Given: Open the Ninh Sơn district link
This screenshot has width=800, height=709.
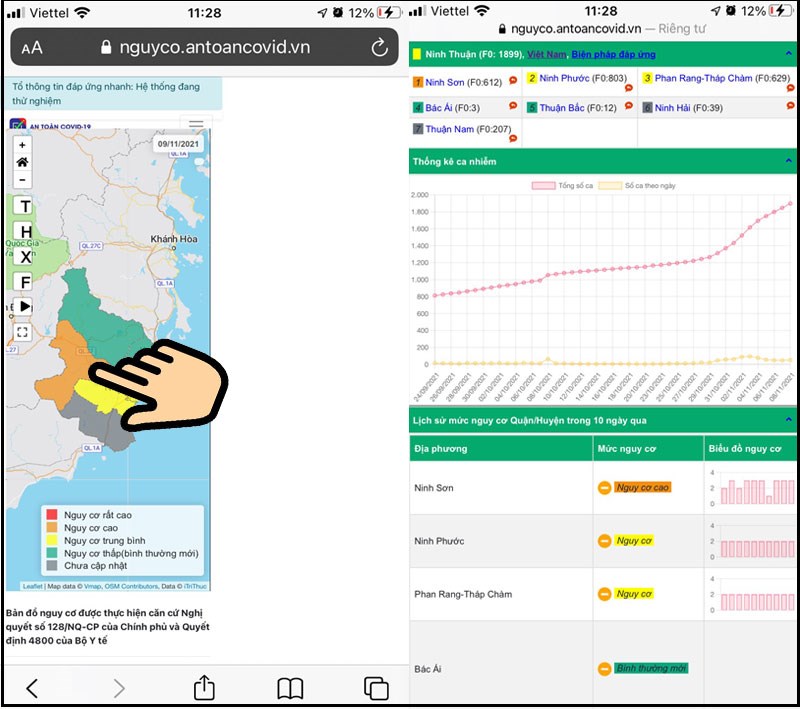Looking at the screenshot, I should [x=444, y=82].
